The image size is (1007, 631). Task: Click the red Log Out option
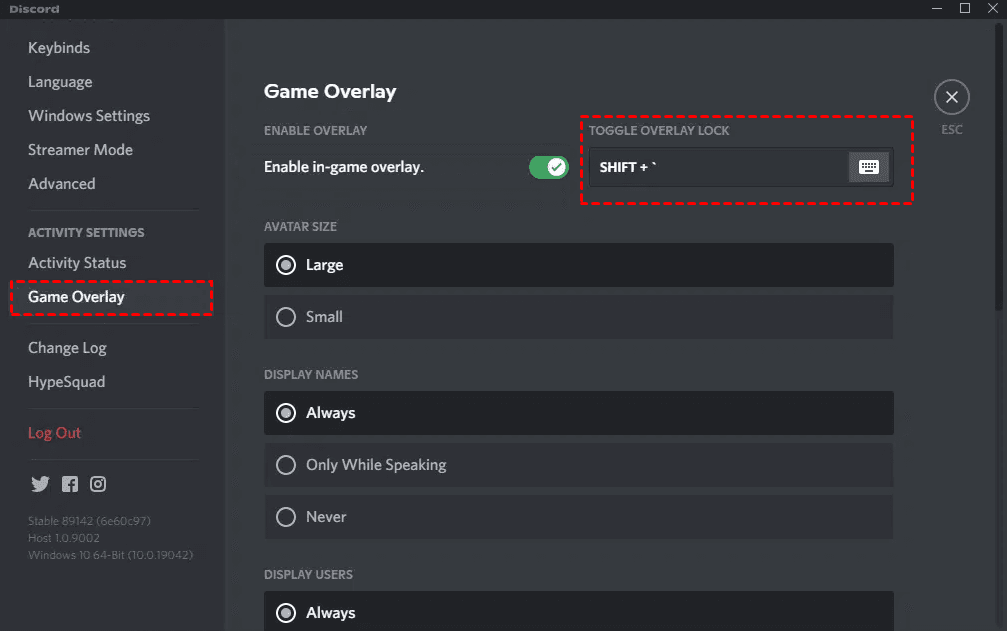click(x=55, y=433)
